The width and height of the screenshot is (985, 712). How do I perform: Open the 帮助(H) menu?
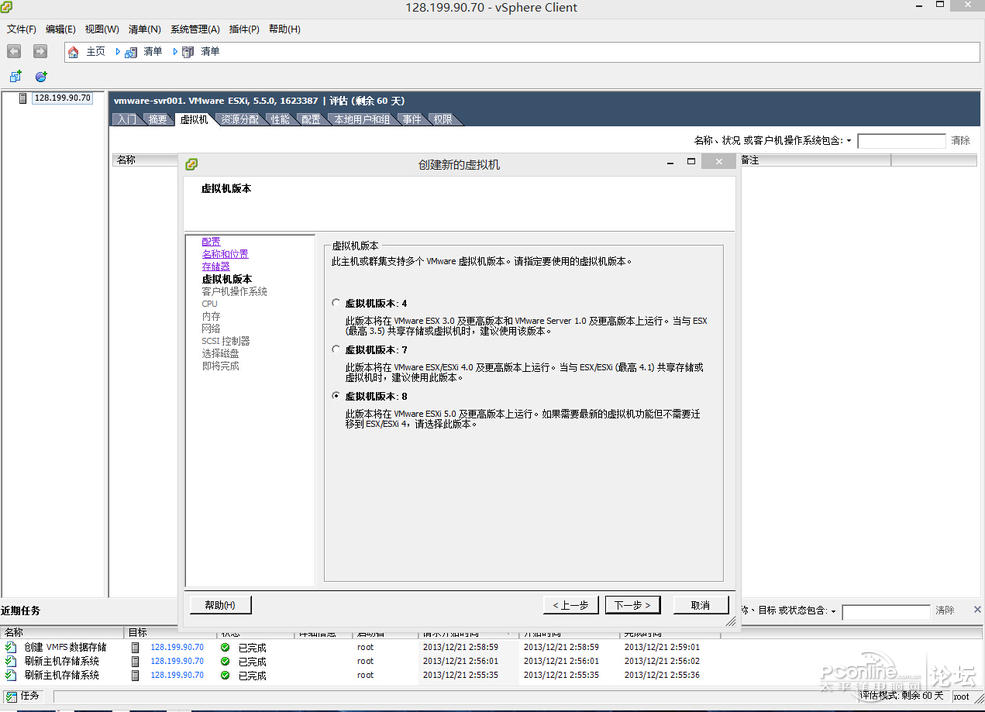pyautogui.click(x=285, y=29)
